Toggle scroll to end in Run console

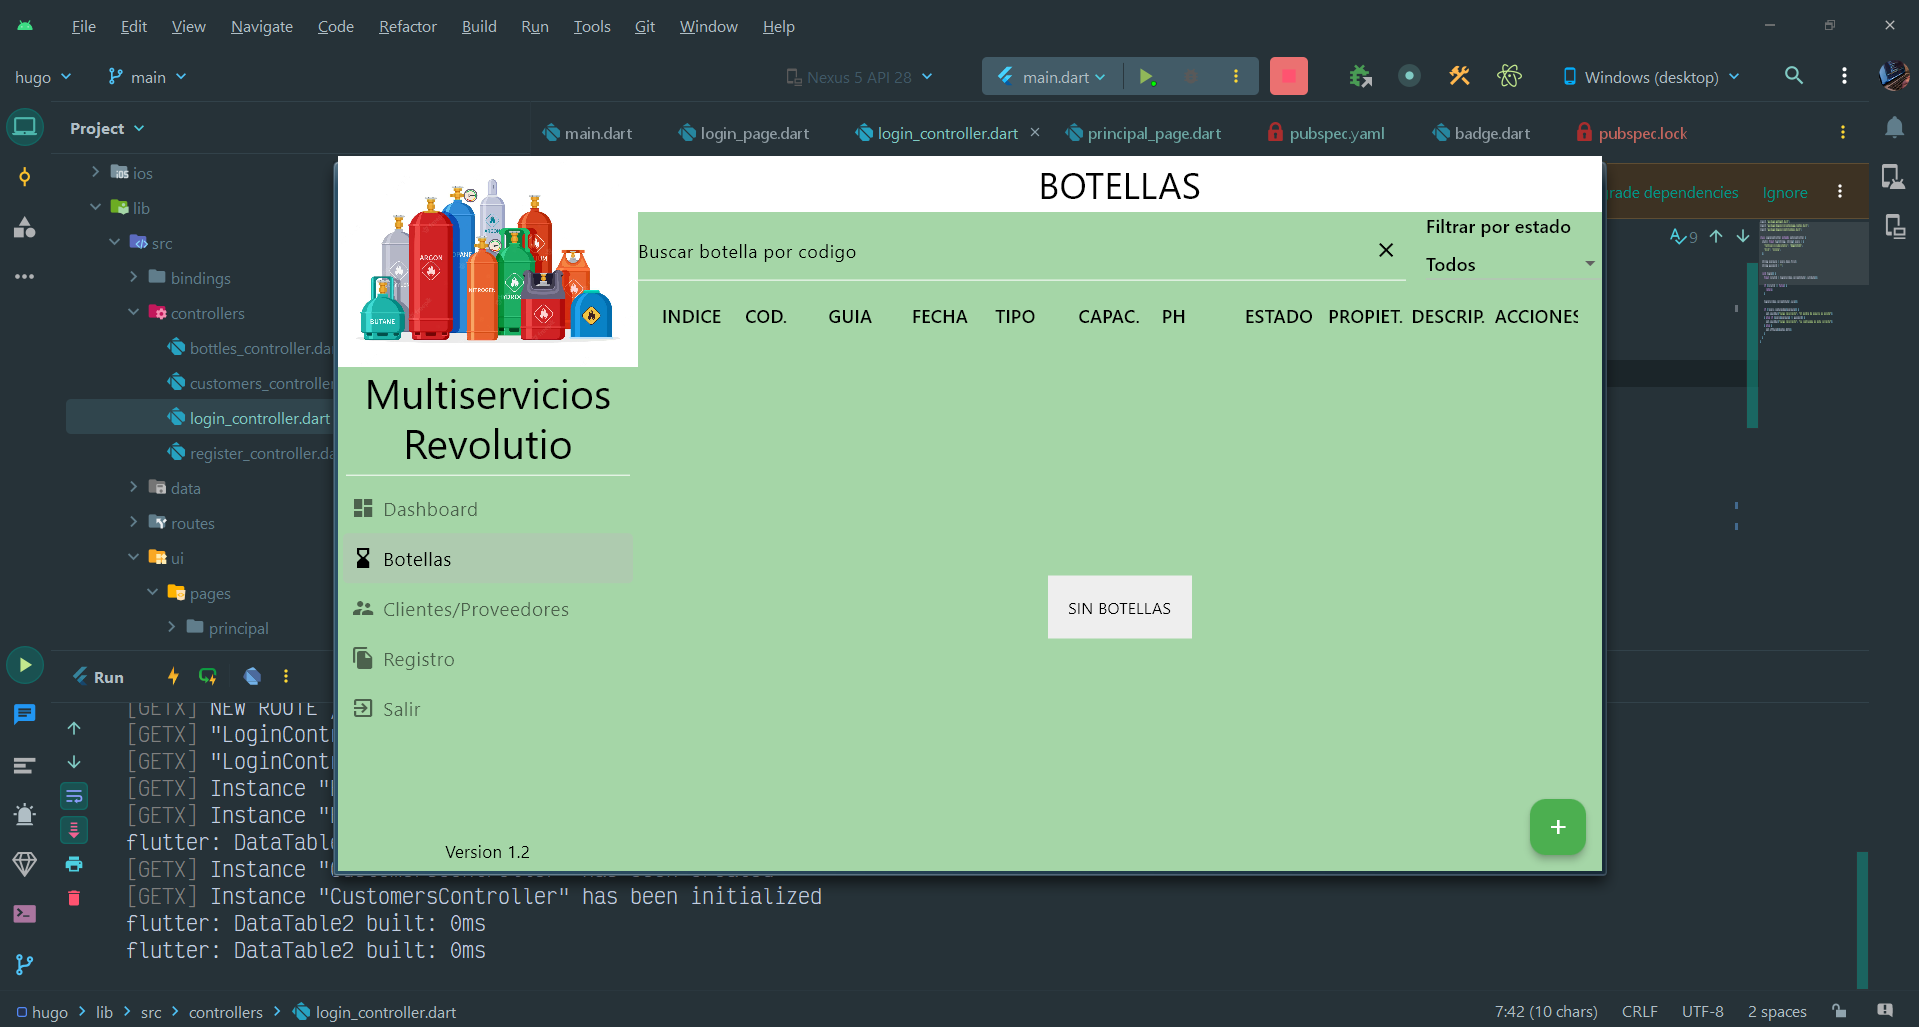pyautogui.click(x=74, y=830)
